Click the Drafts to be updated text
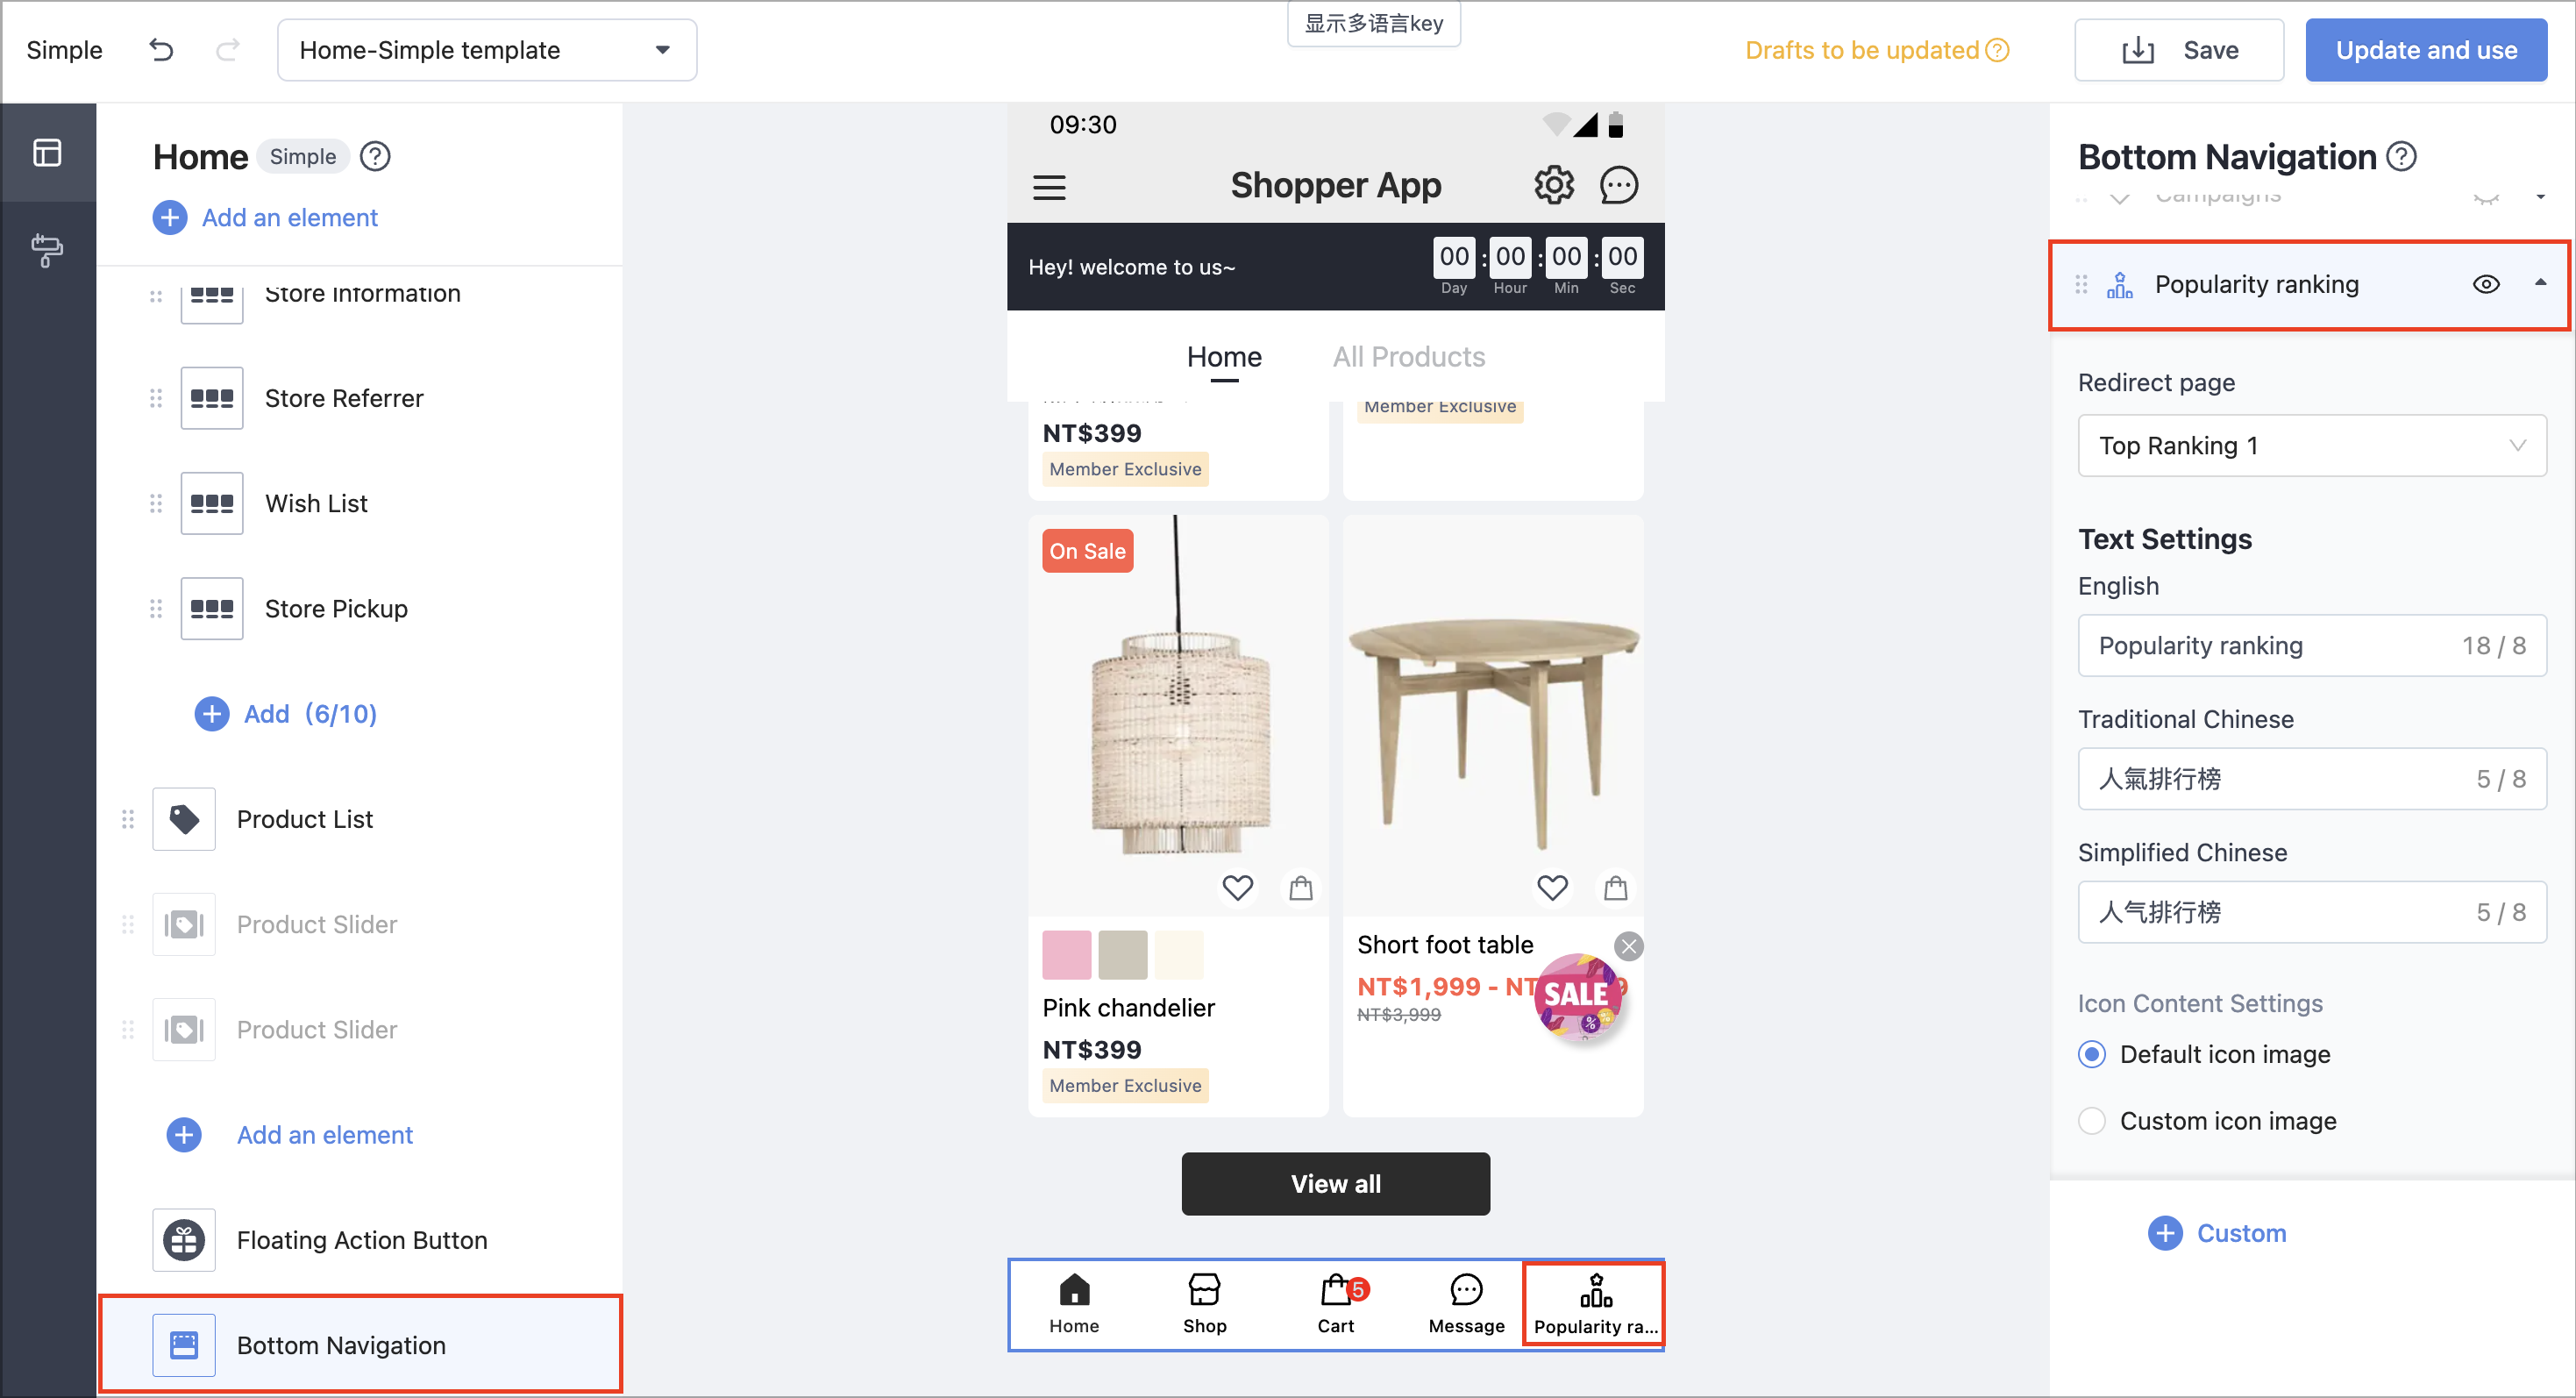This screenshot has height=1398, width=2576. tap(1862, 50)
